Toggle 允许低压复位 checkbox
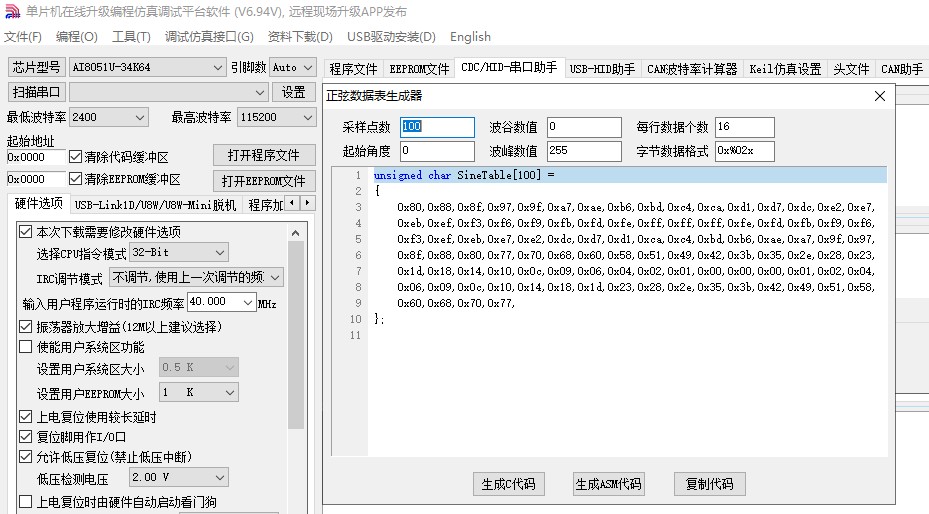 25,457
